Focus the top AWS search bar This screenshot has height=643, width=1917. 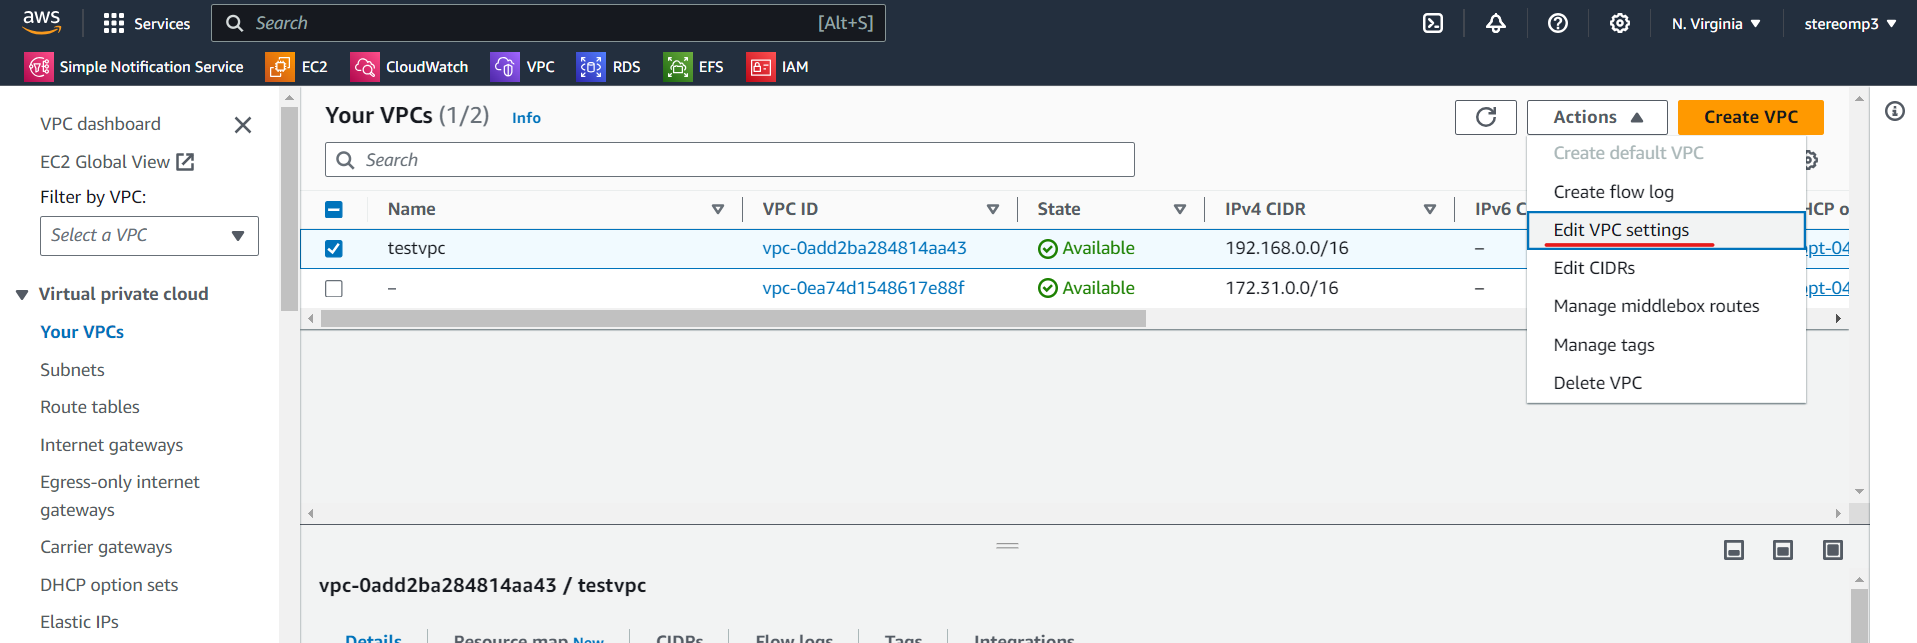[x=548, y=23]
